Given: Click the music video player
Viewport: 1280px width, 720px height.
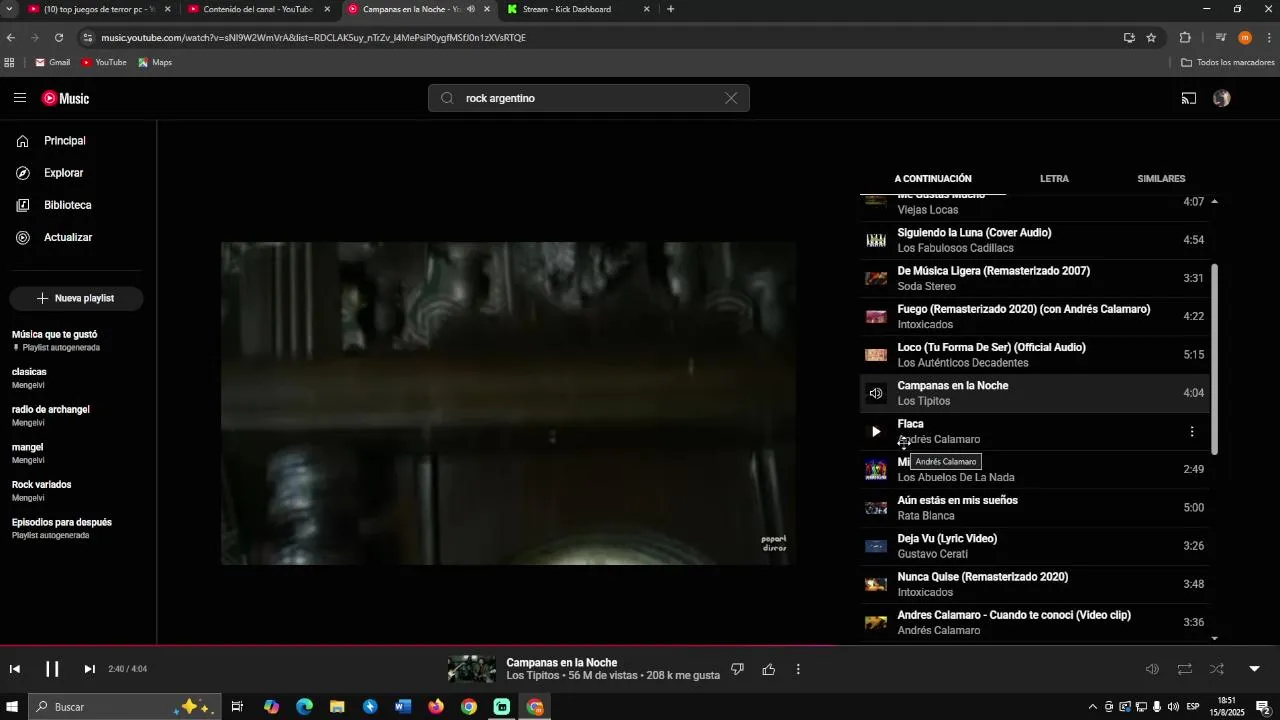Looking at the screenshot, I should click(x=508, y=403).
